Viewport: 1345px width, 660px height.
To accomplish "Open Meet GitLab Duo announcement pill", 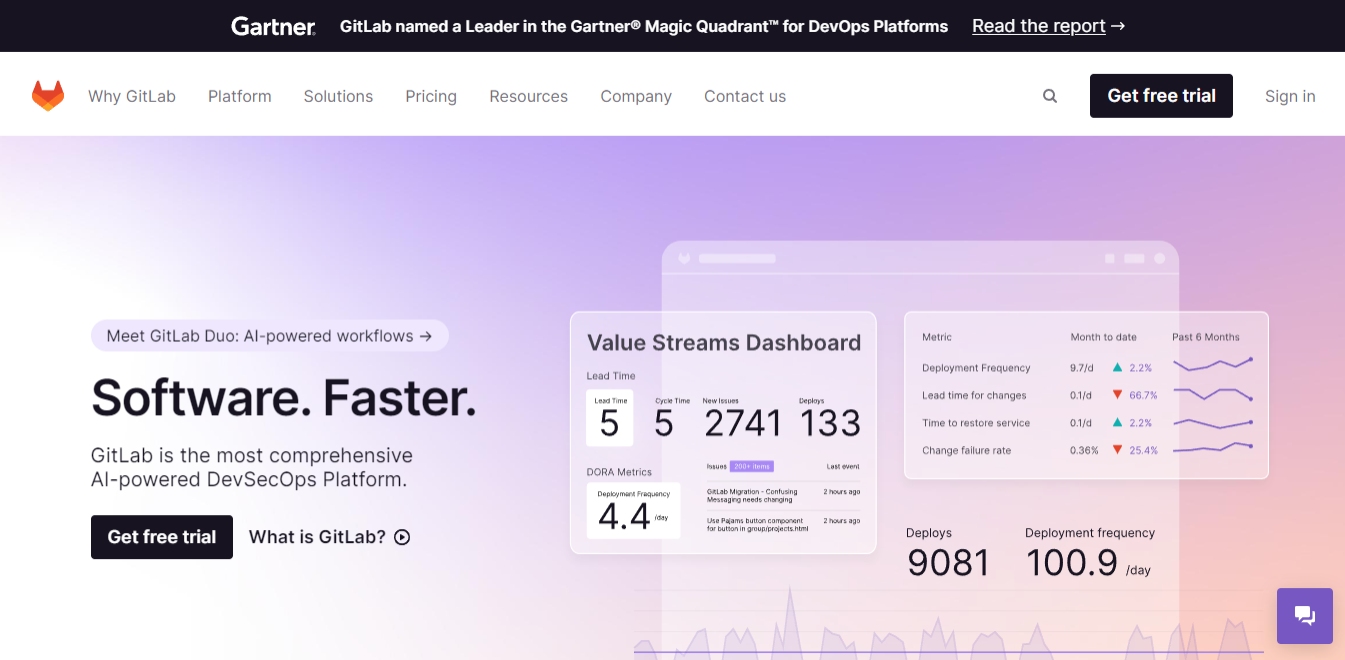I will click(270, 336).
